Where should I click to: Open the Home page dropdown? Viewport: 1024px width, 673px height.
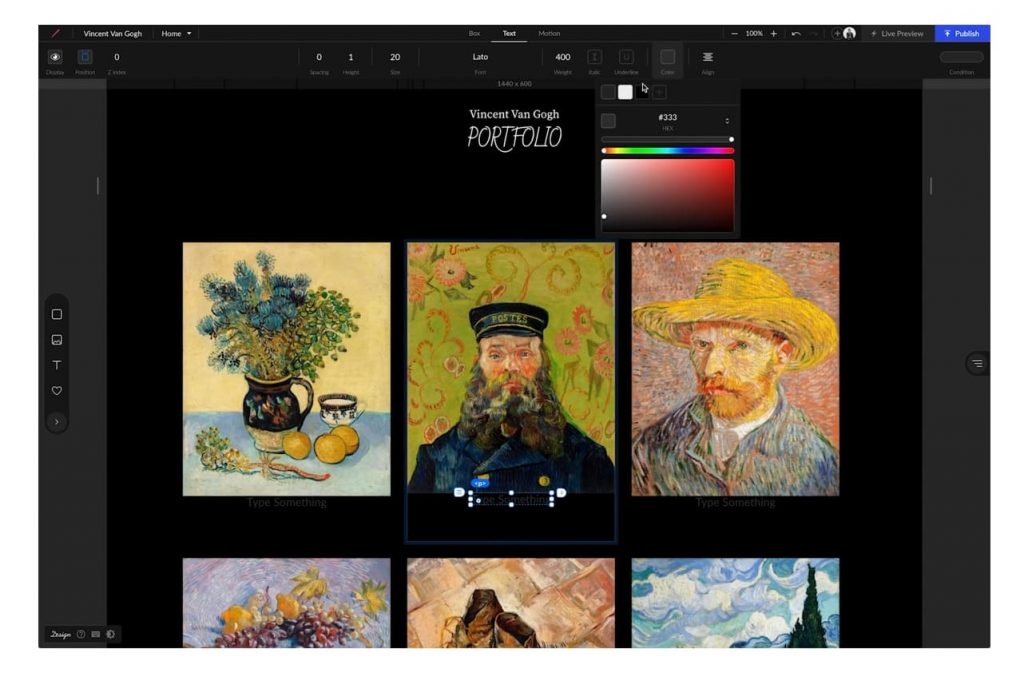pyautogui.click(x=176, y=33)
